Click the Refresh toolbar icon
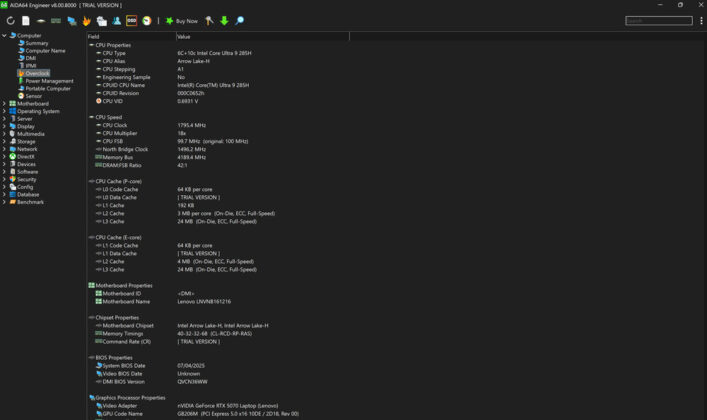The image size is (707, 420). pyautogui.click(x=10, y=21)
